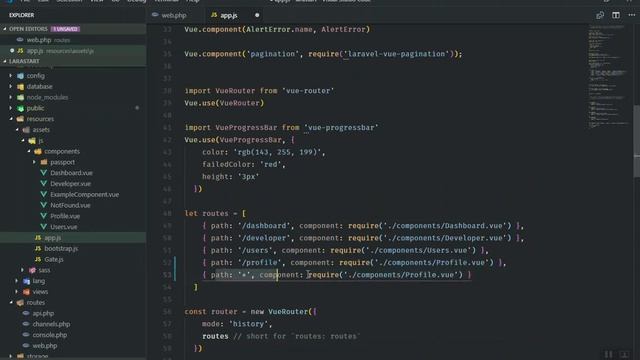The image size is (640, 360).
Task: Click the '/dashboard' path string
Action: [263, 226]
